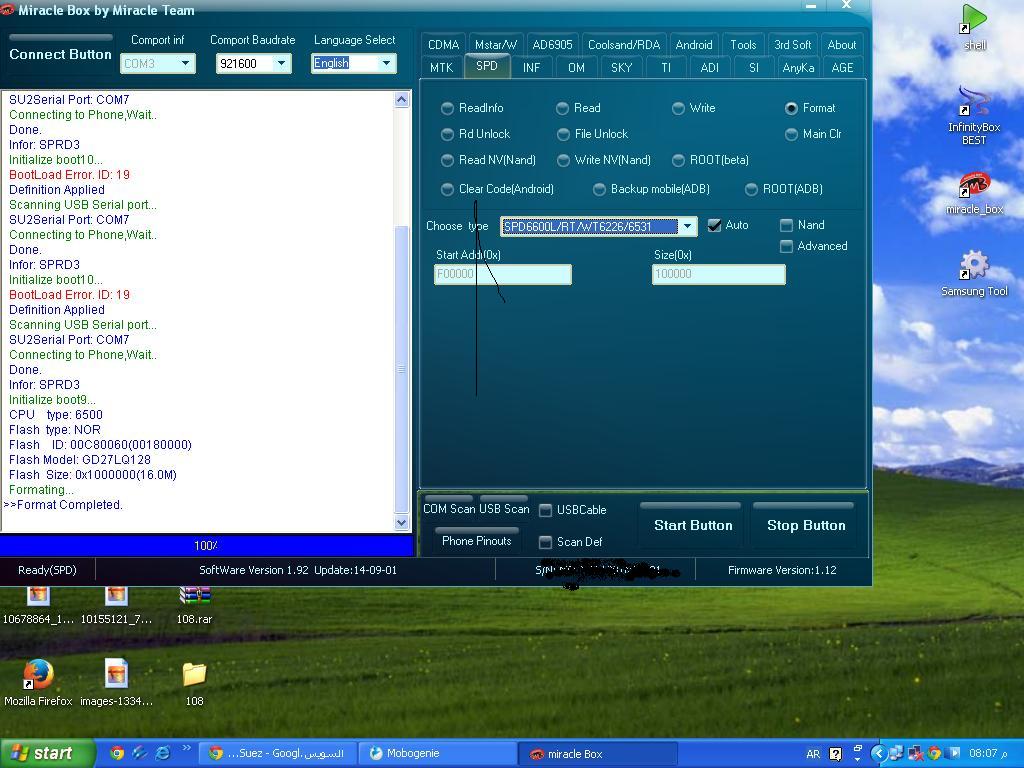
Task: Expand hidden tray icons arrow
Action: (878, 754)
